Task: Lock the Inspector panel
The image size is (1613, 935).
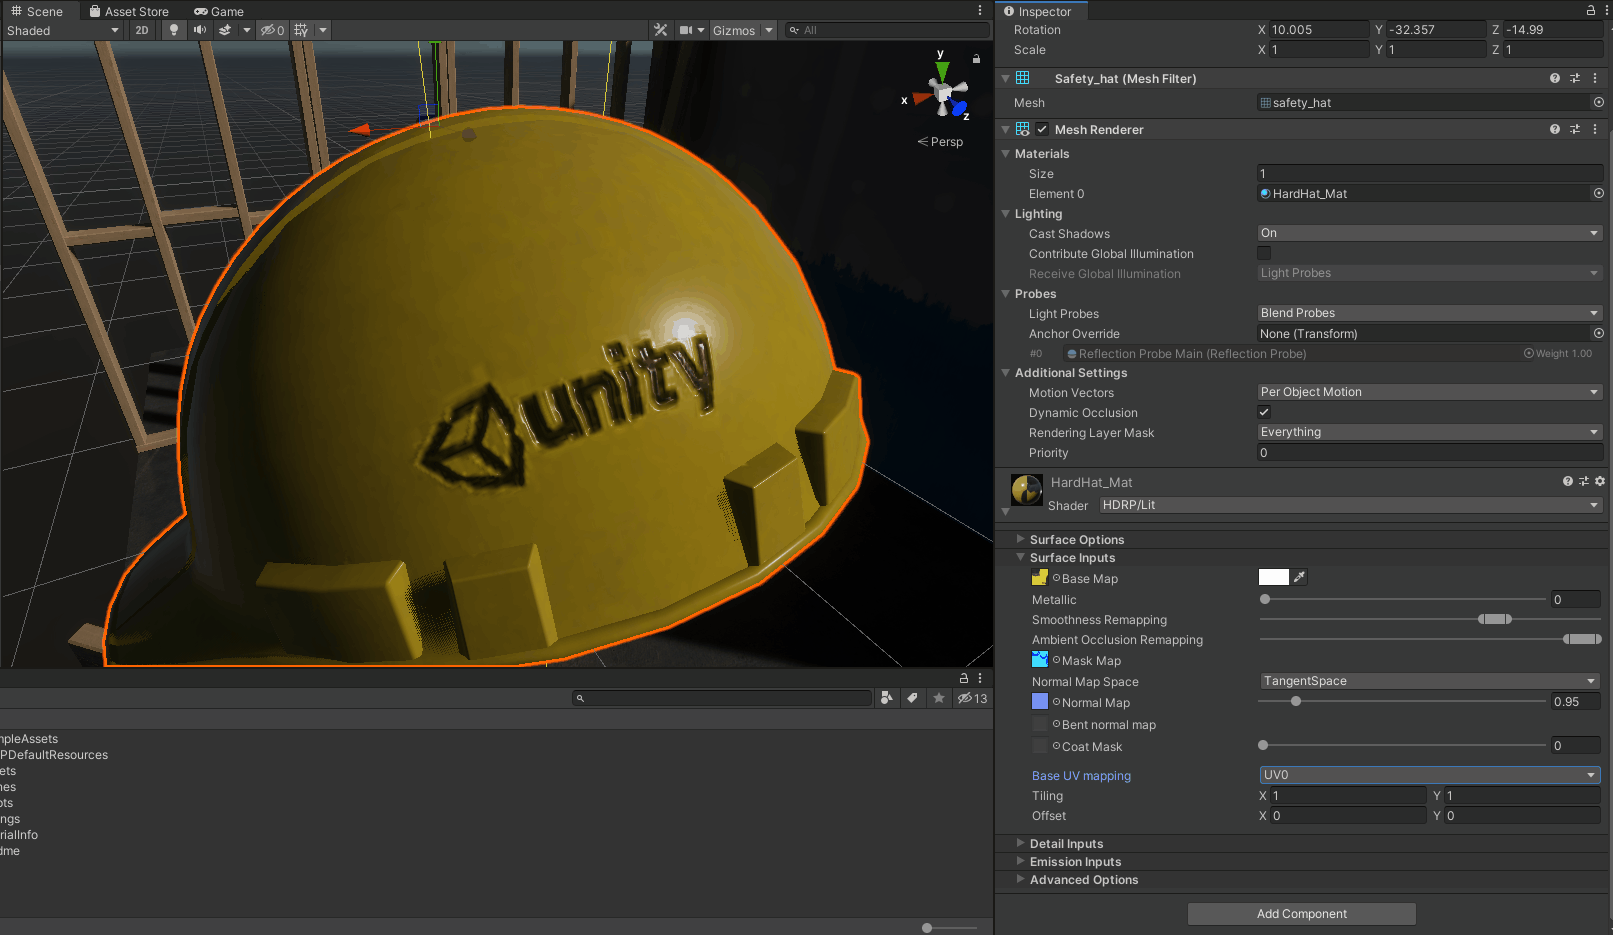Action: pos(1591,10)
